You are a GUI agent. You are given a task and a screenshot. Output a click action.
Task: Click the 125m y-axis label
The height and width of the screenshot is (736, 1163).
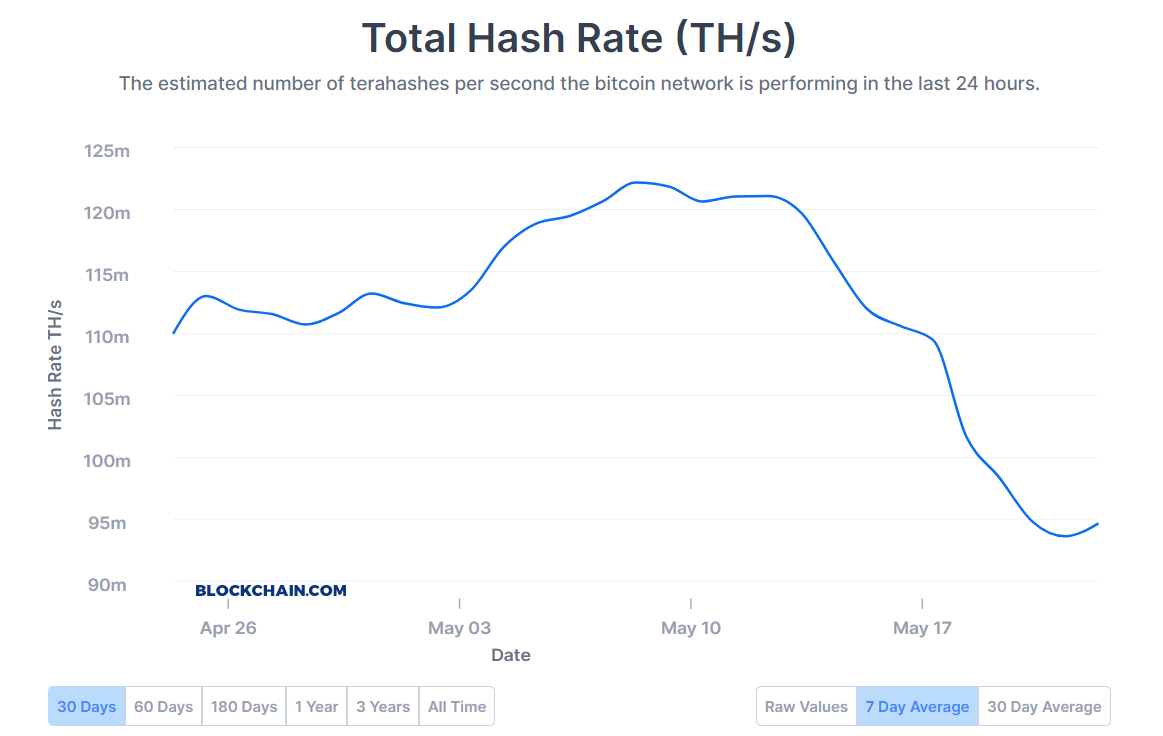(x=107, y=151)
